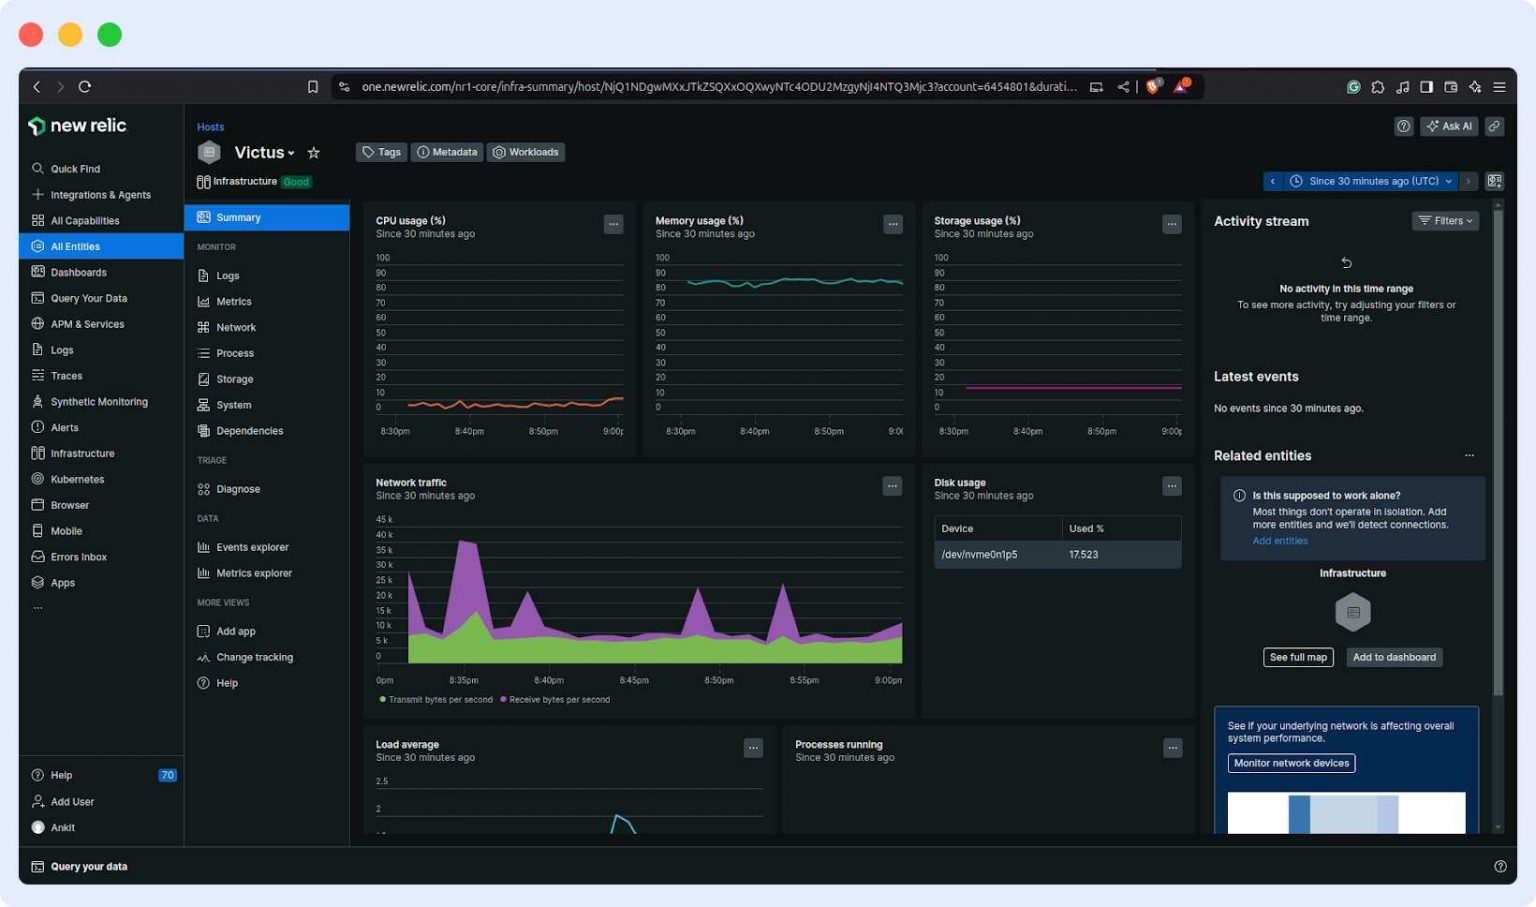Select Diagnose under the Triage section
The image size is (1536, 907).
(238, 489)
